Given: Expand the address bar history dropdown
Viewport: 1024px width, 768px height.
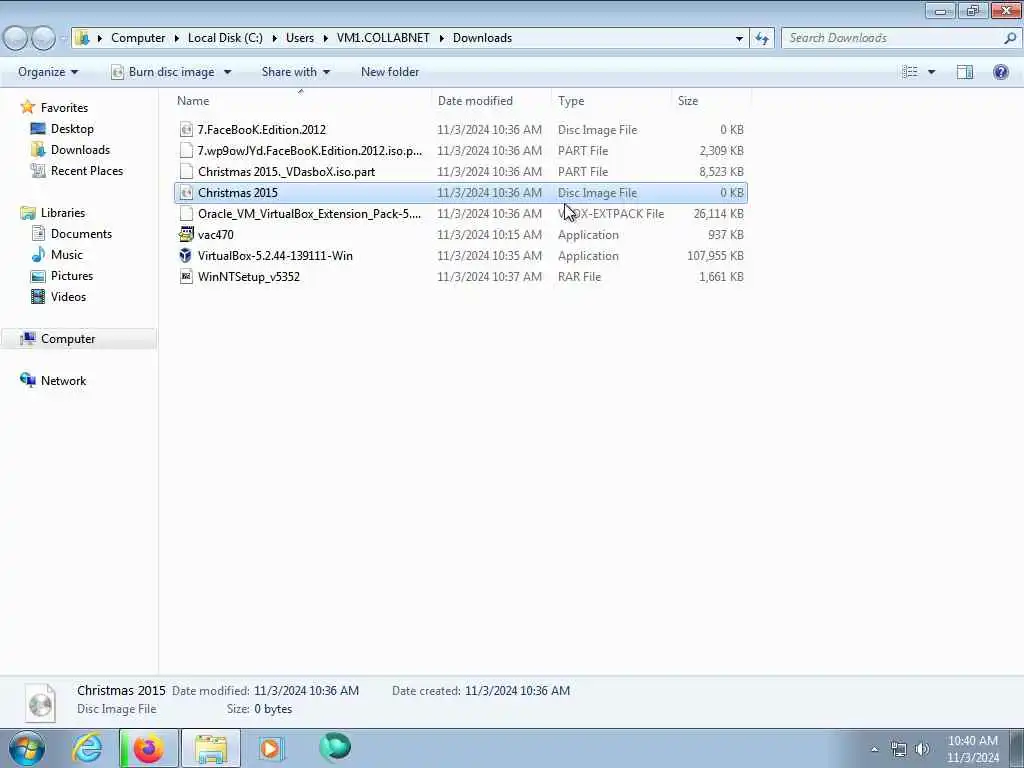Looking at the screenshot, I should [739, 39].
